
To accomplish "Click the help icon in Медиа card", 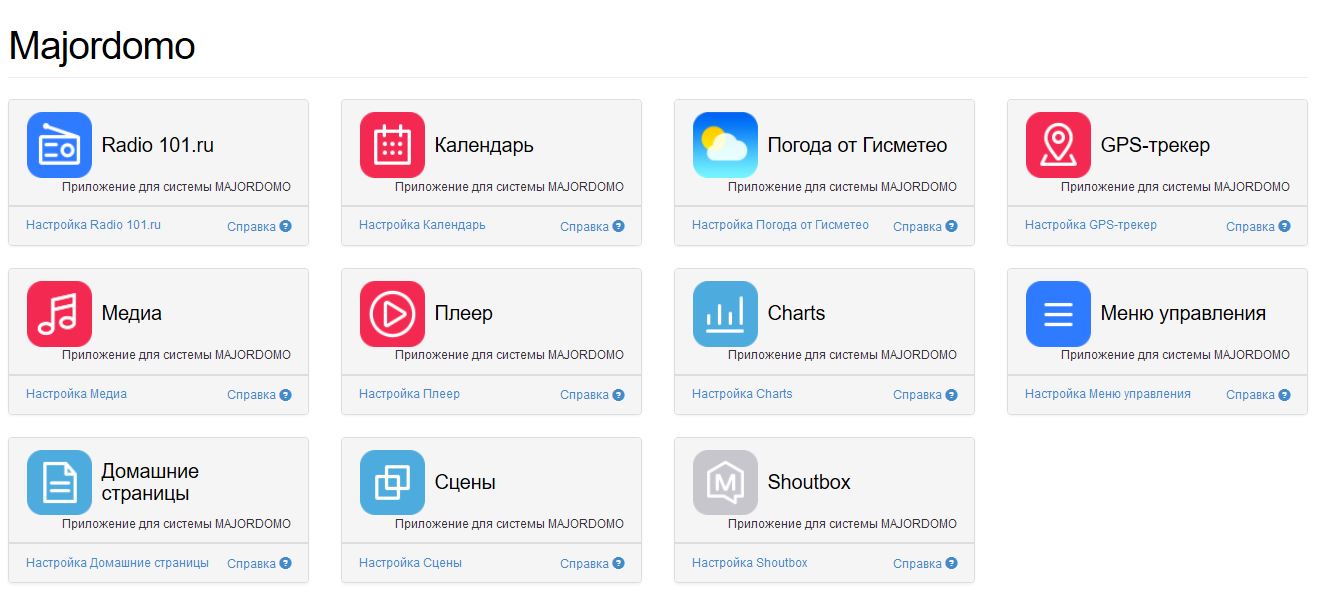I will pos(285,394).
